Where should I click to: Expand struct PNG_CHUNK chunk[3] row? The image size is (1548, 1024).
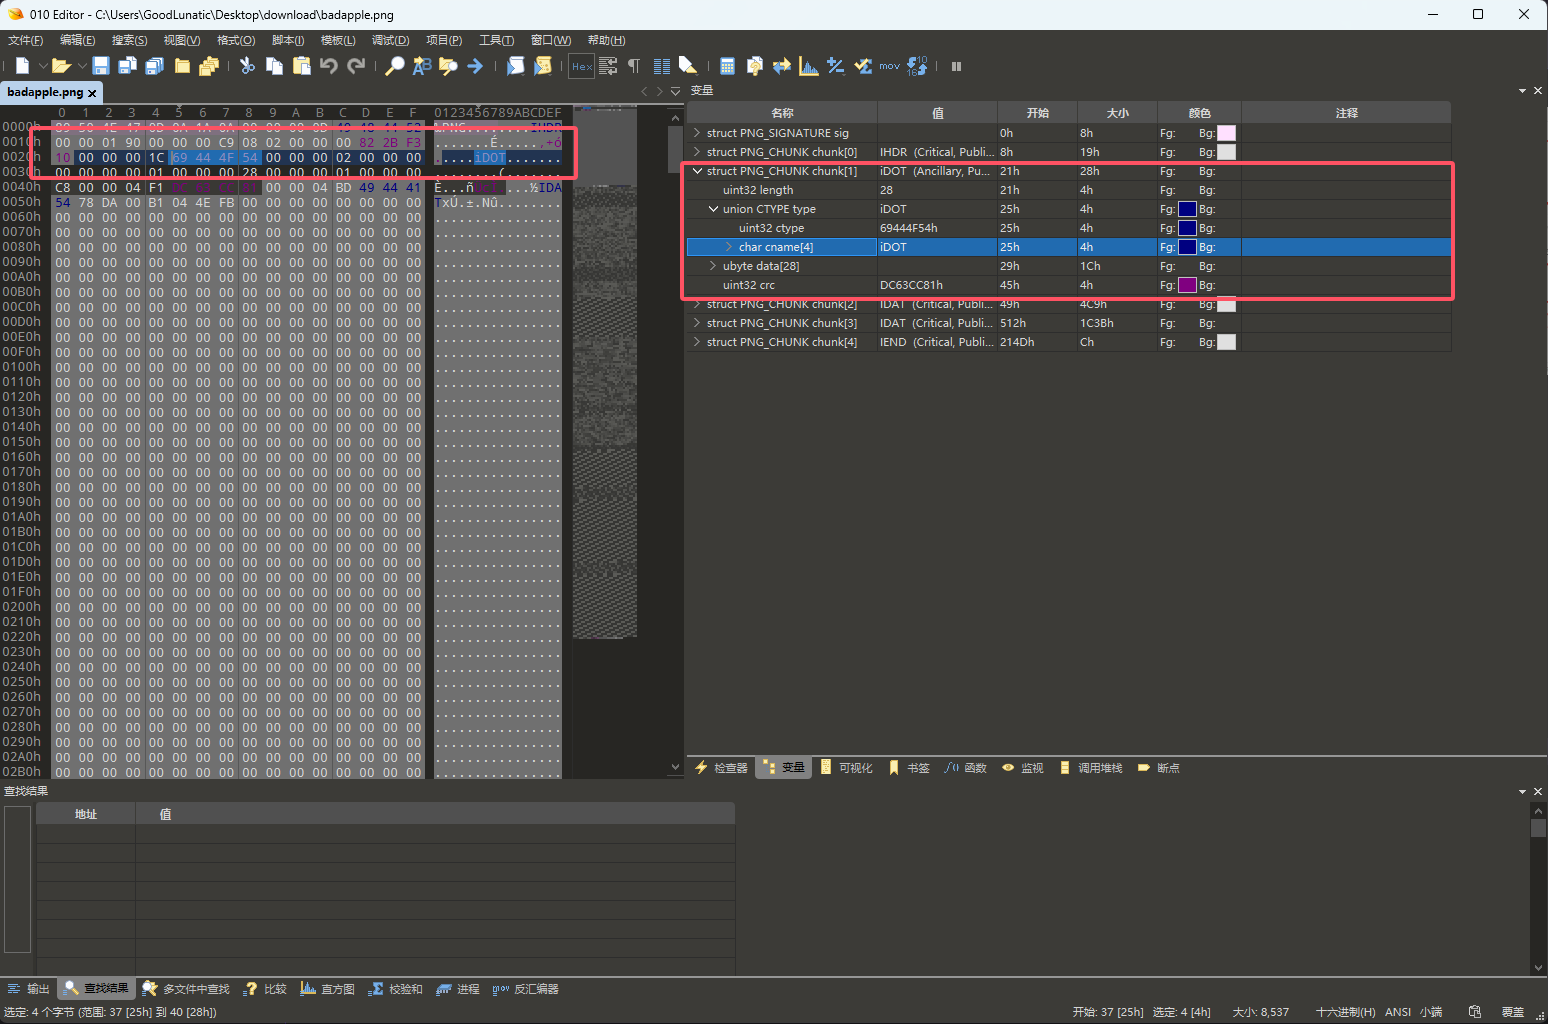tap(697, 323)
